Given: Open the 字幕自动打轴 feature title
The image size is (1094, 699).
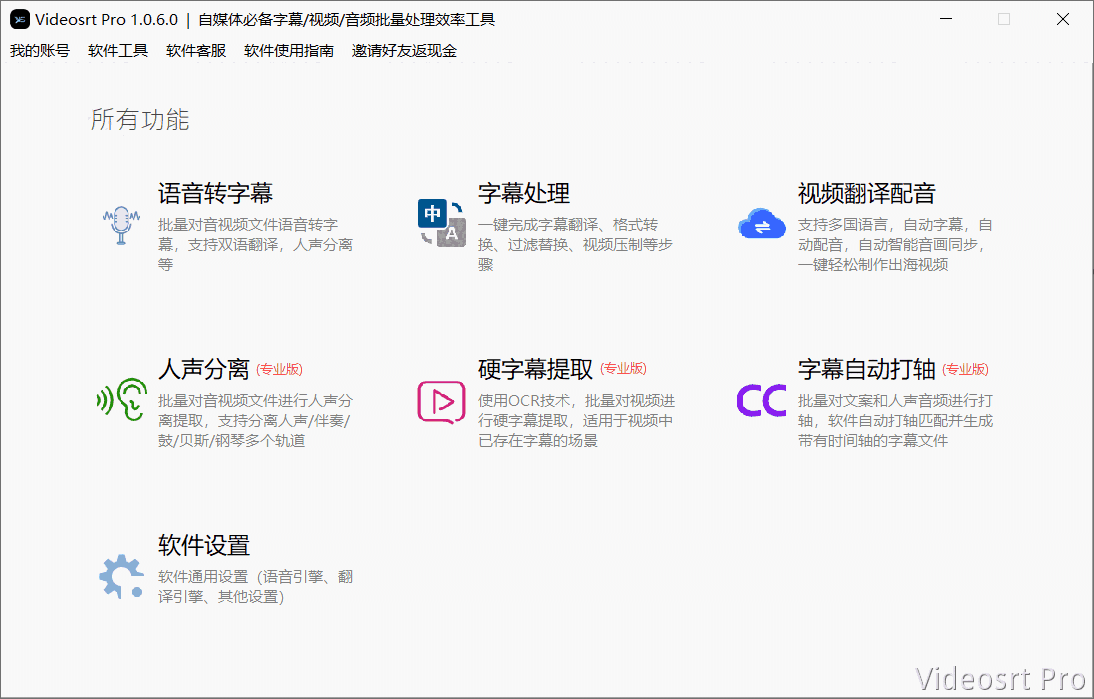Looking at the screenshot, I should click(x=867, y=369).
